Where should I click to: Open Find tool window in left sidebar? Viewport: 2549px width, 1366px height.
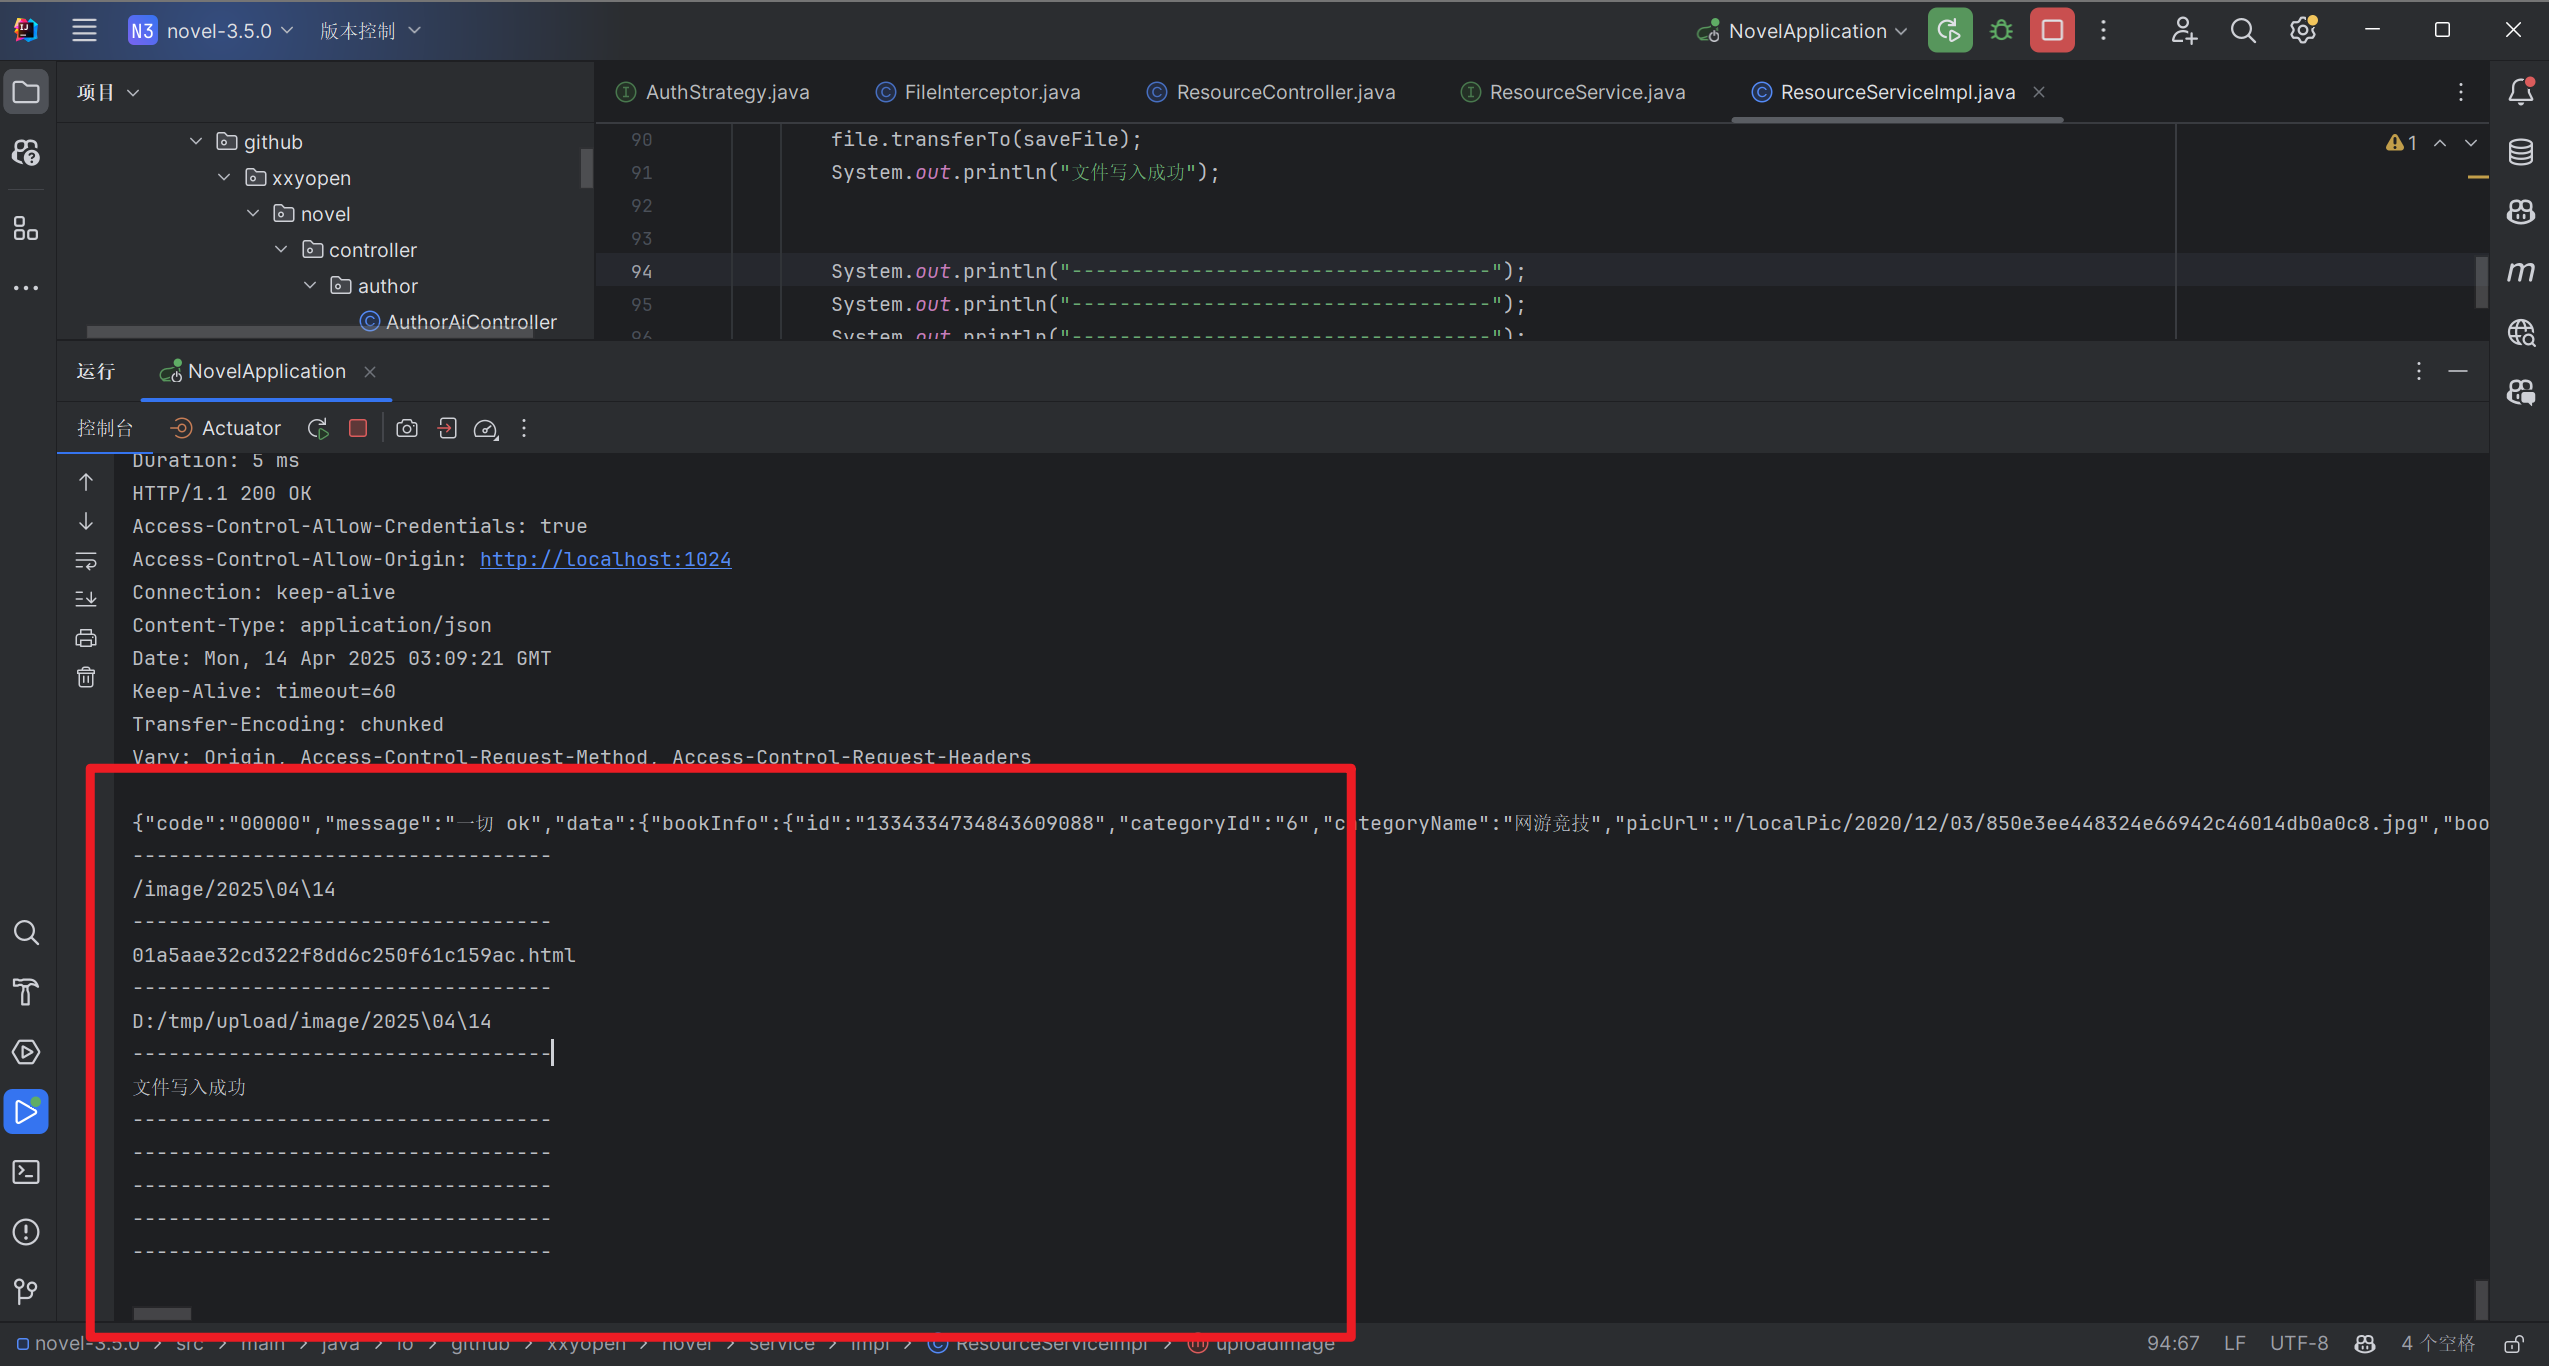26,933
